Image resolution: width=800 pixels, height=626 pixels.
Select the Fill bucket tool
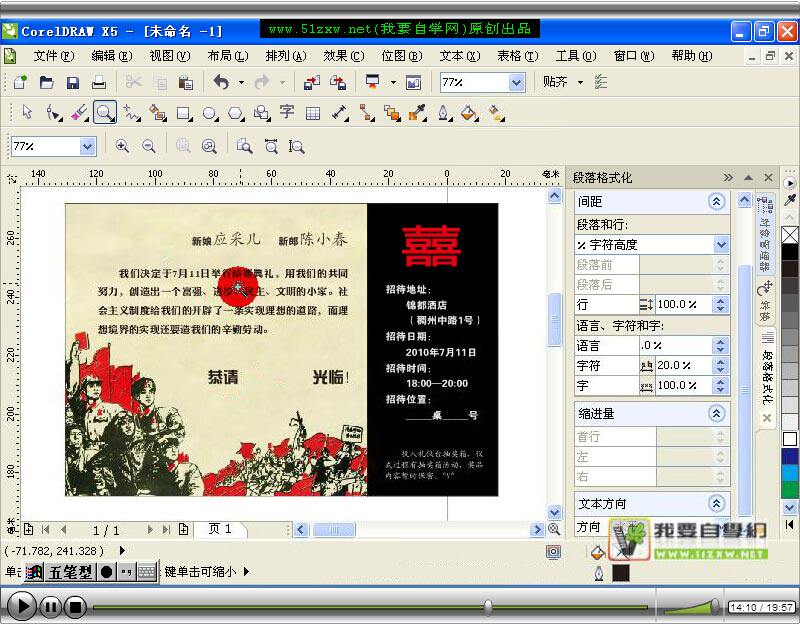pyautogui.click(x=468, y=112)
